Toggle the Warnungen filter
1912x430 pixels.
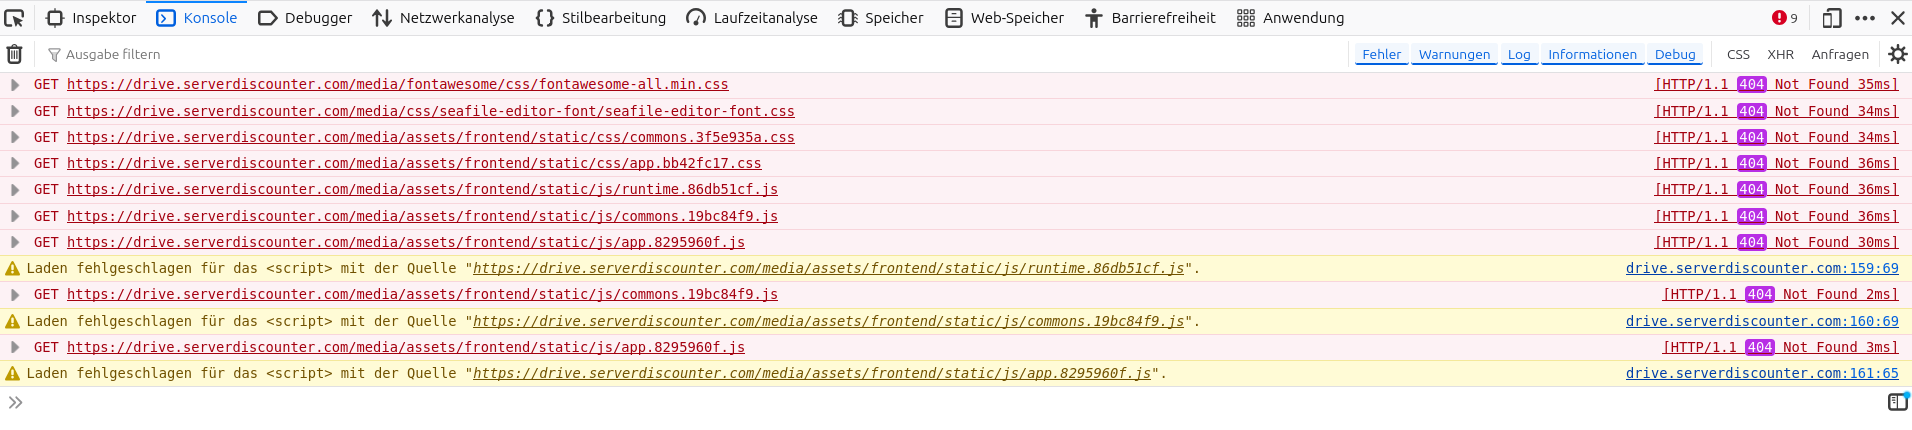coord(1453,55)
